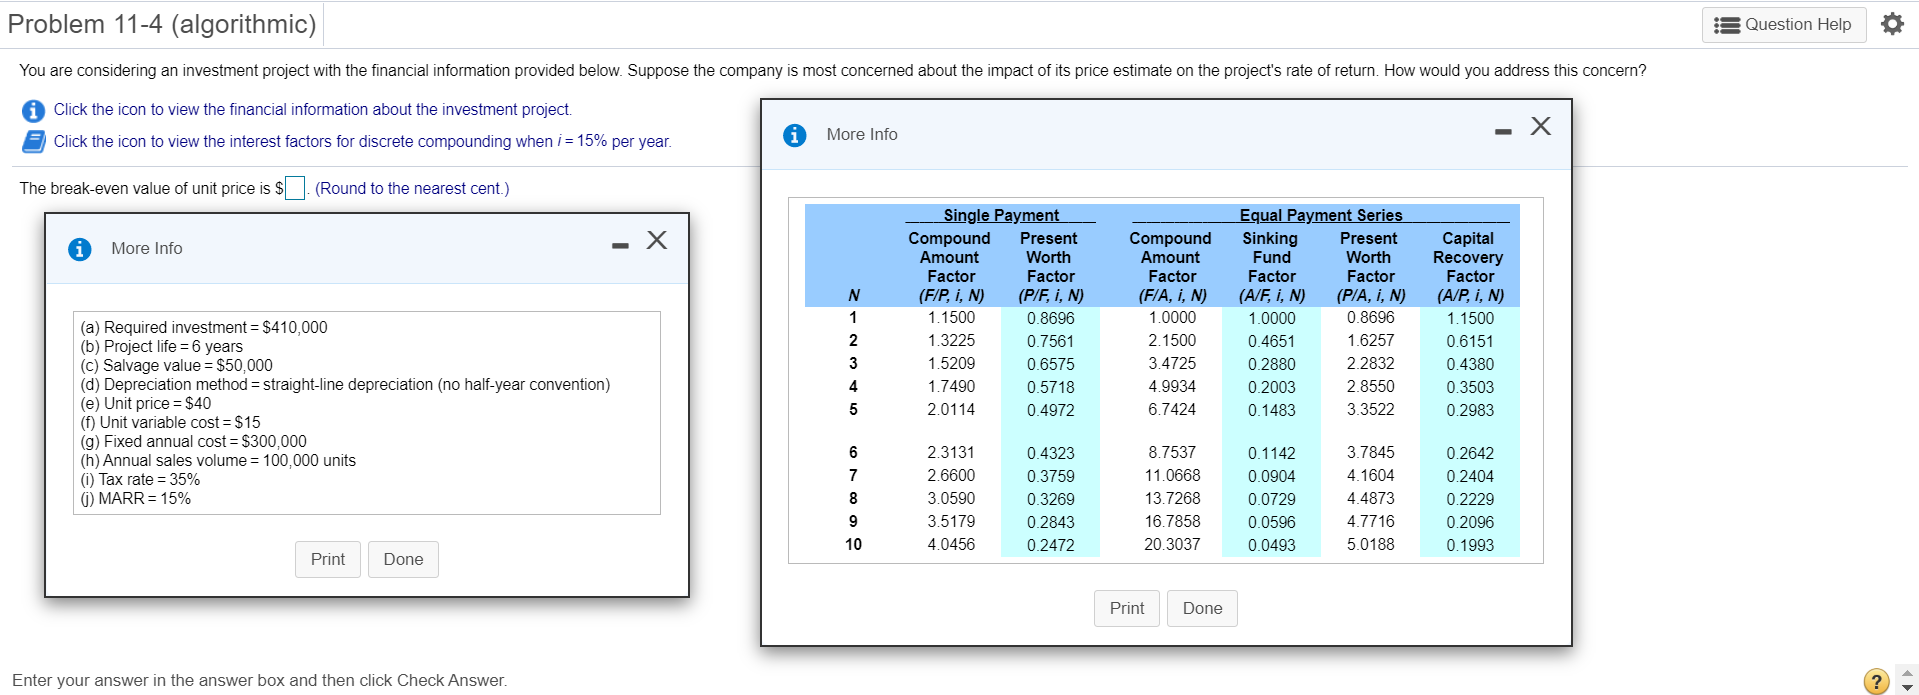
Task: Click the value 0.4972 in row 5
Action: tap(1050, 410)
